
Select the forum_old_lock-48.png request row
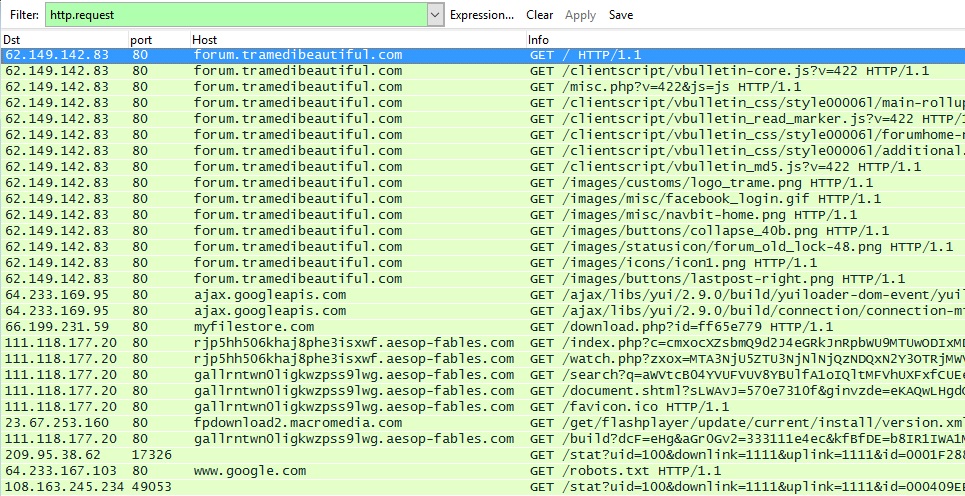(x=482, y=247)
